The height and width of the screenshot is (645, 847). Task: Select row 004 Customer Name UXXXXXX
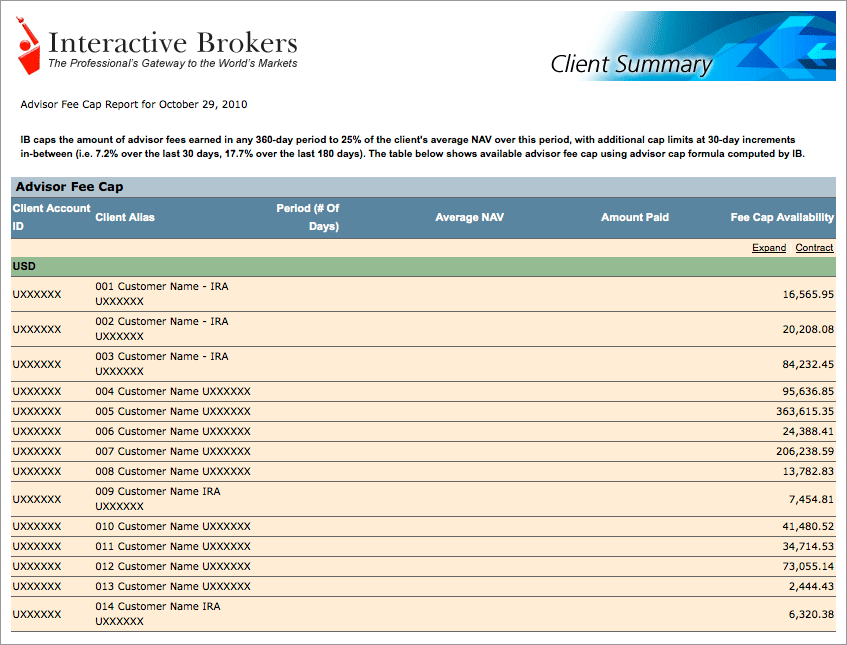[x=423, y=391]
